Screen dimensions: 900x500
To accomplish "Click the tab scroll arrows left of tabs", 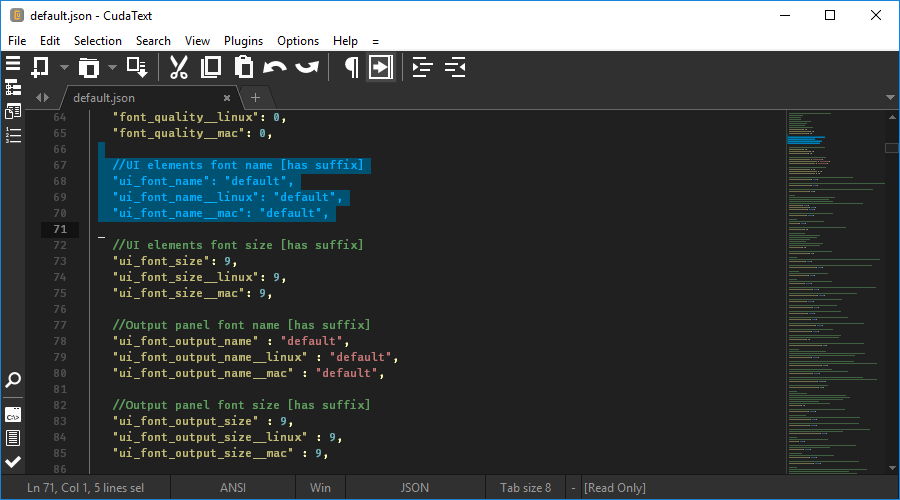I will [42, 98].
